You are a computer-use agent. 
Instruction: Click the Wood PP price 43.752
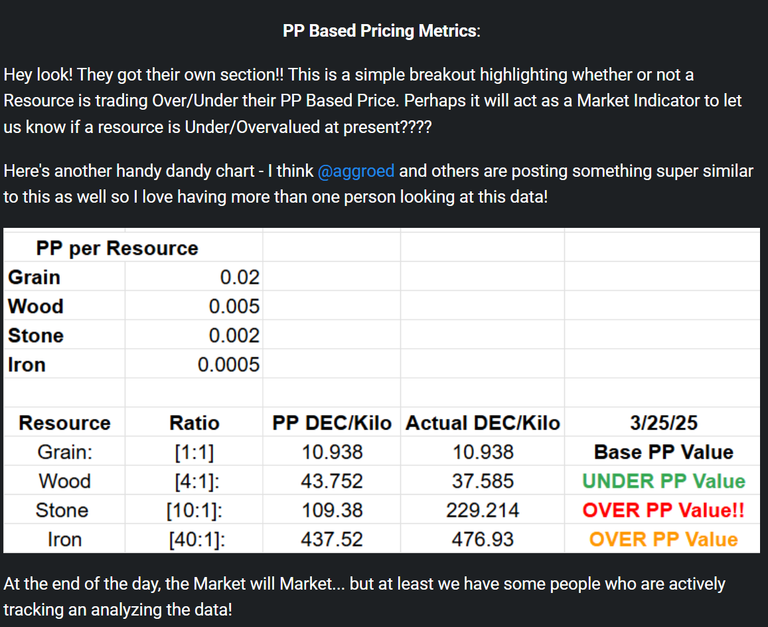point(332,481)
